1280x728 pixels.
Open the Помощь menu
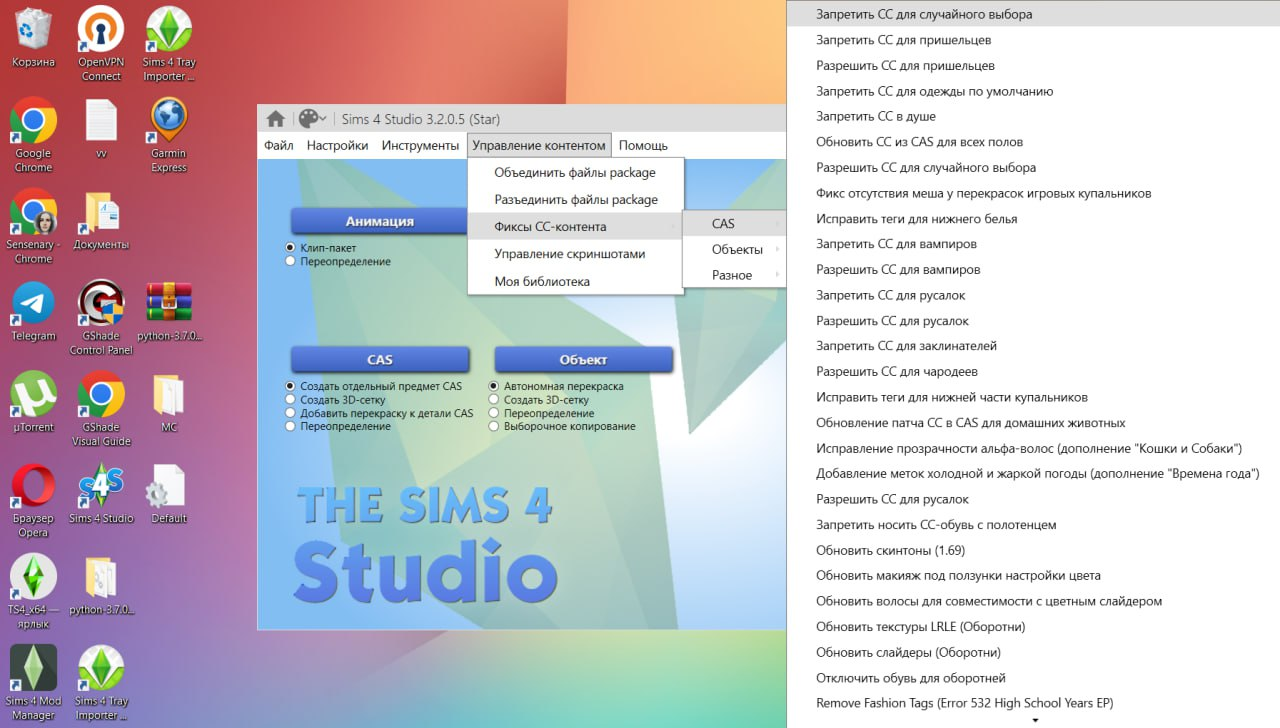click(643, 145)
